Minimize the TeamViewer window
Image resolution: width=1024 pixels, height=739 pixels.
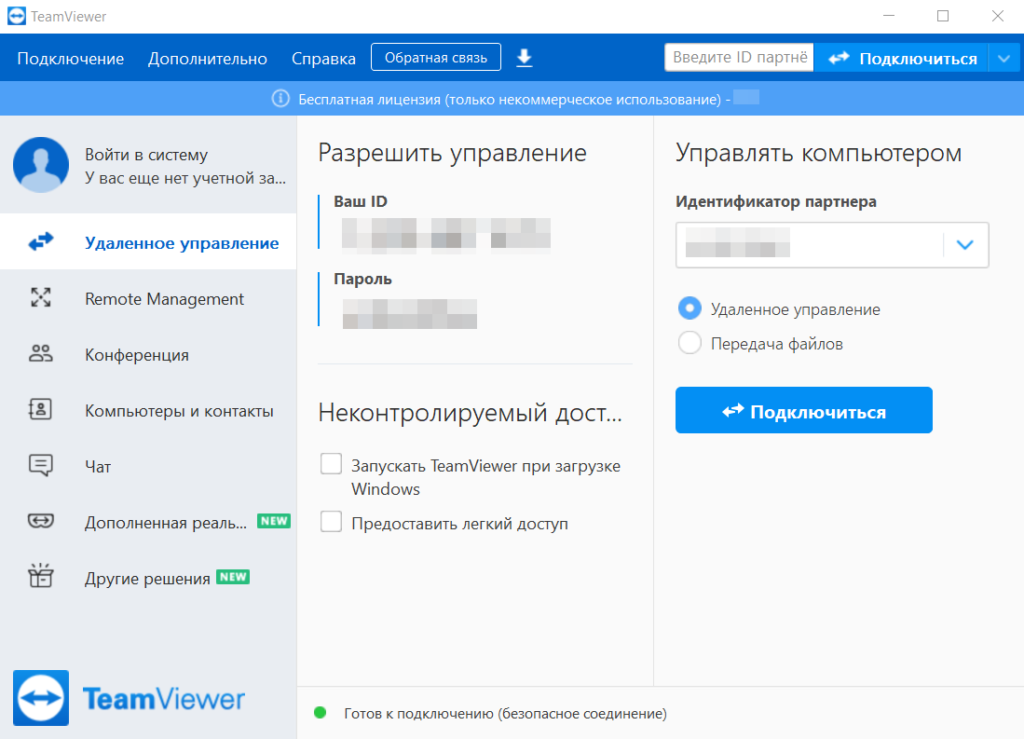889,16
